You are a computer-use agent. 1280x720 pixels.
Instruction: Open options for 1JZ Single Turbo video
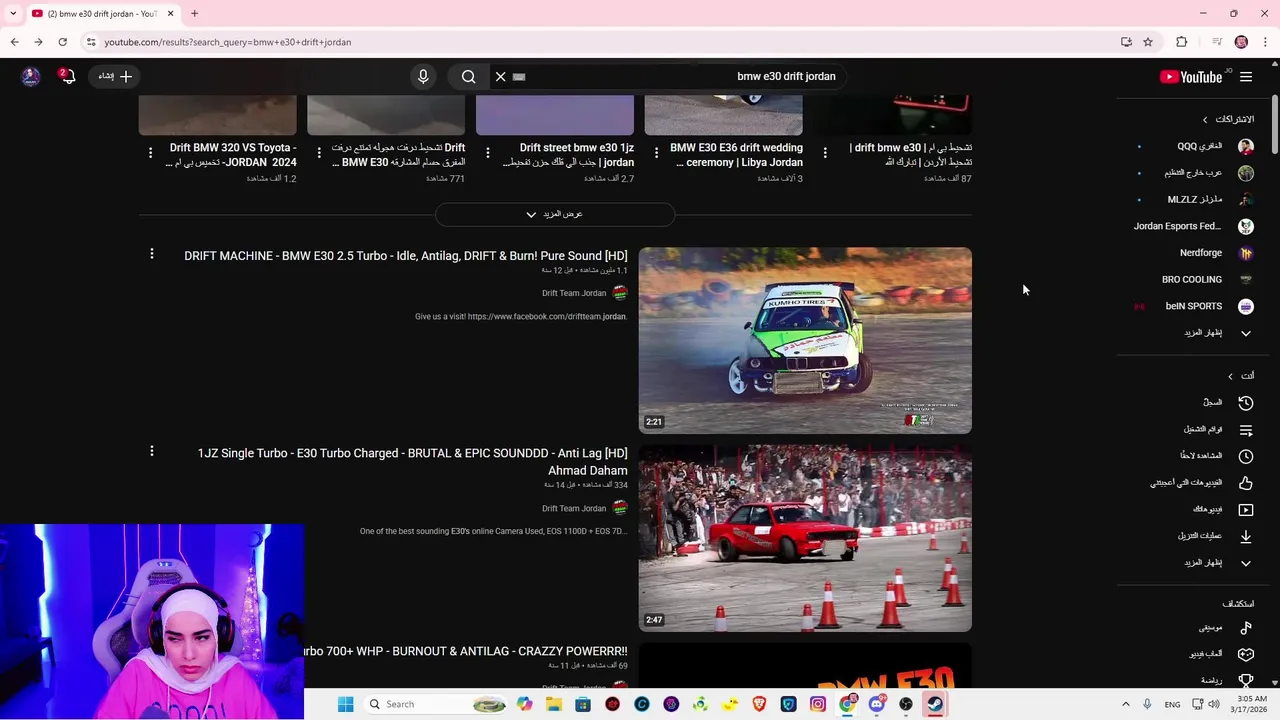click(x=151, y=451)
